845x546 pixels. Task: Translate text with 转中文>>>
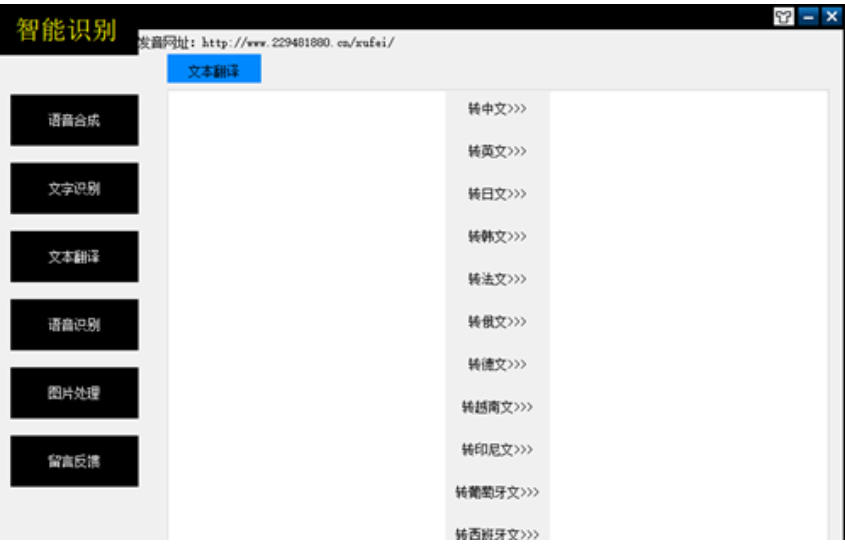tap(497, 109)
